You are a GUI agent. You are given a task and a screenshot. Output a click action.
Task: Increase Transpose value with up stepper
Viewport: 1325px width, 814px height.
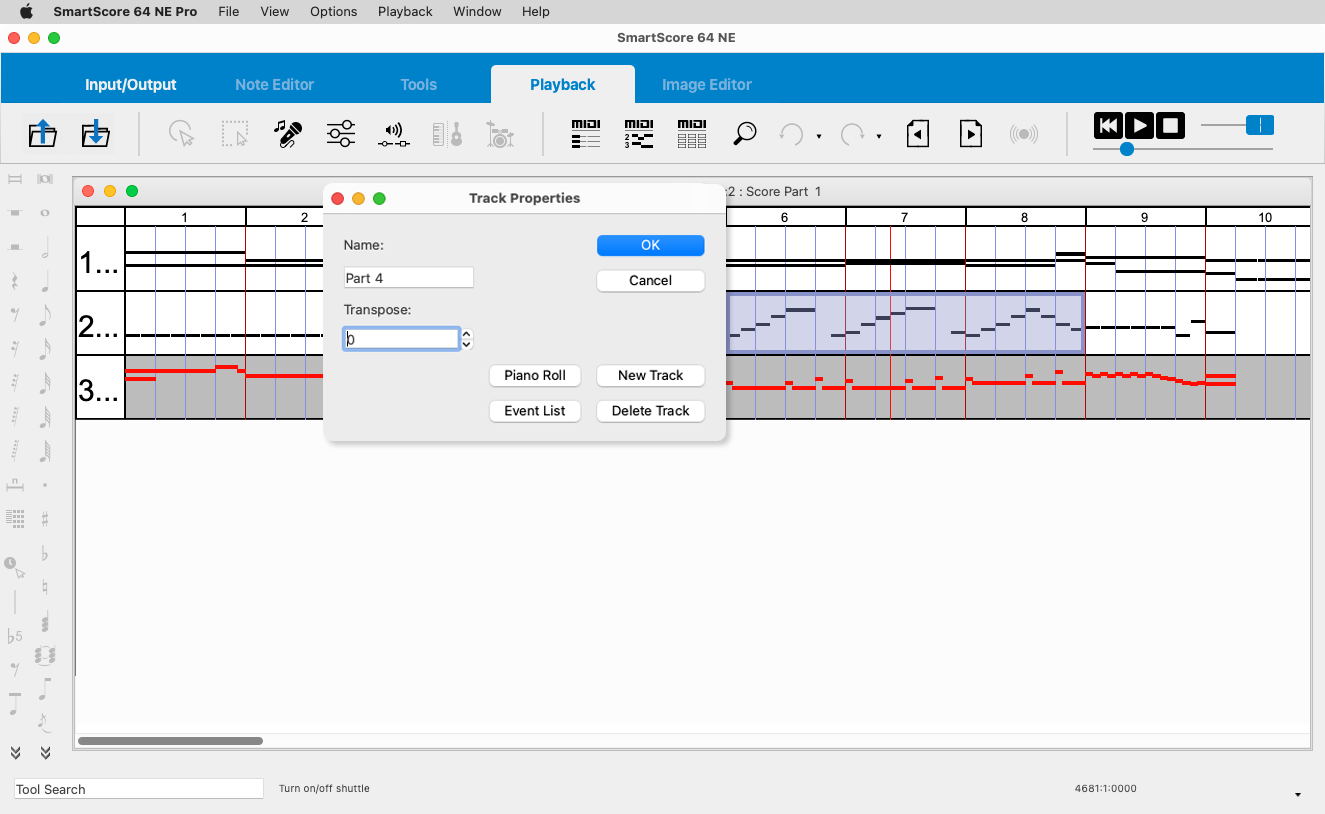[466, 334]
